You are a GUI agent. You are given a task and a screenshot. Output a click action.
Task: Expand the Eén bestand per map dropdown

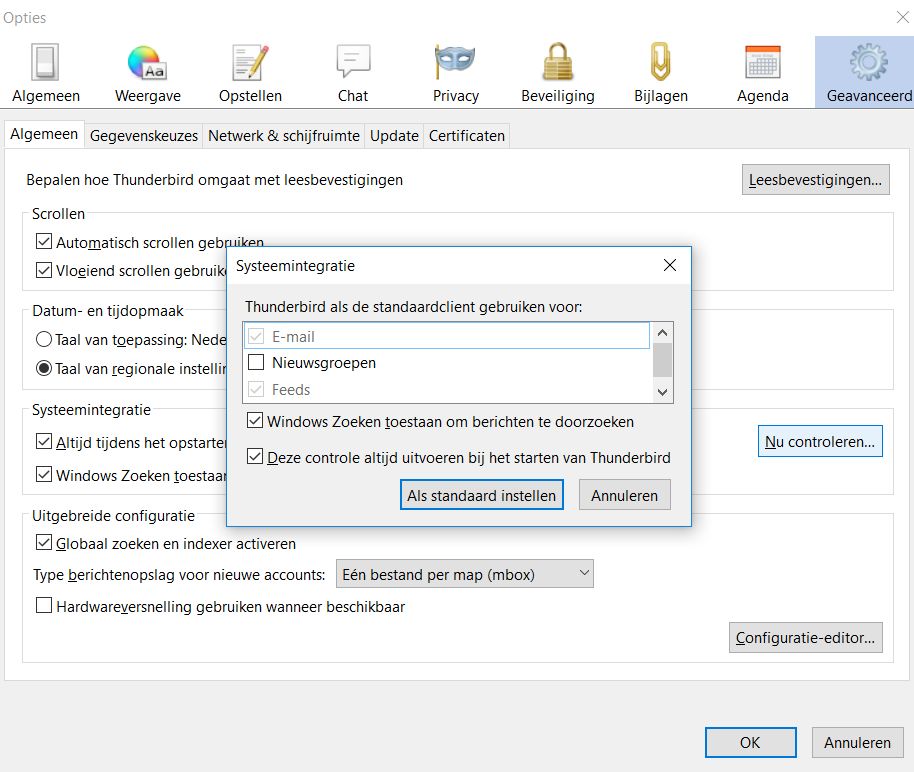point(464,574)
